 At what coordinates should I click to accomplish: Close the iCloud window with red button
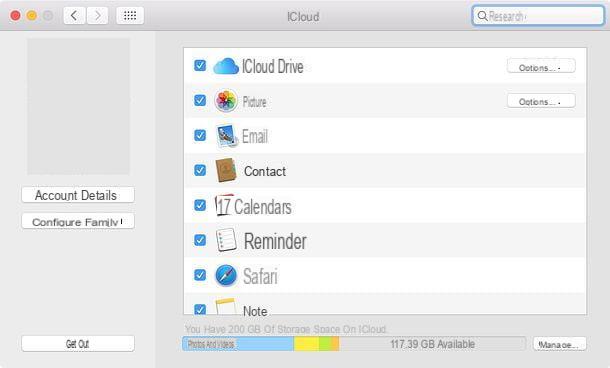point(16,16)
